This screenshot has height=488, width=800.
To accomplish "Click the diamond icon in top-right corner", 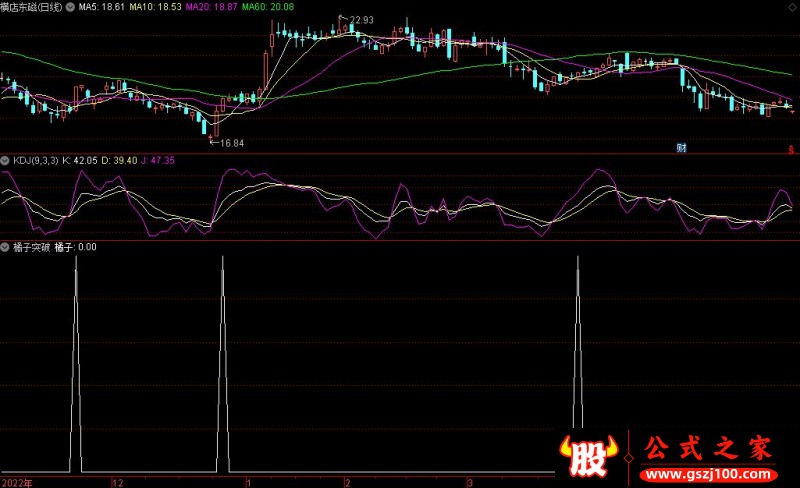I will [x=792, y=7].
